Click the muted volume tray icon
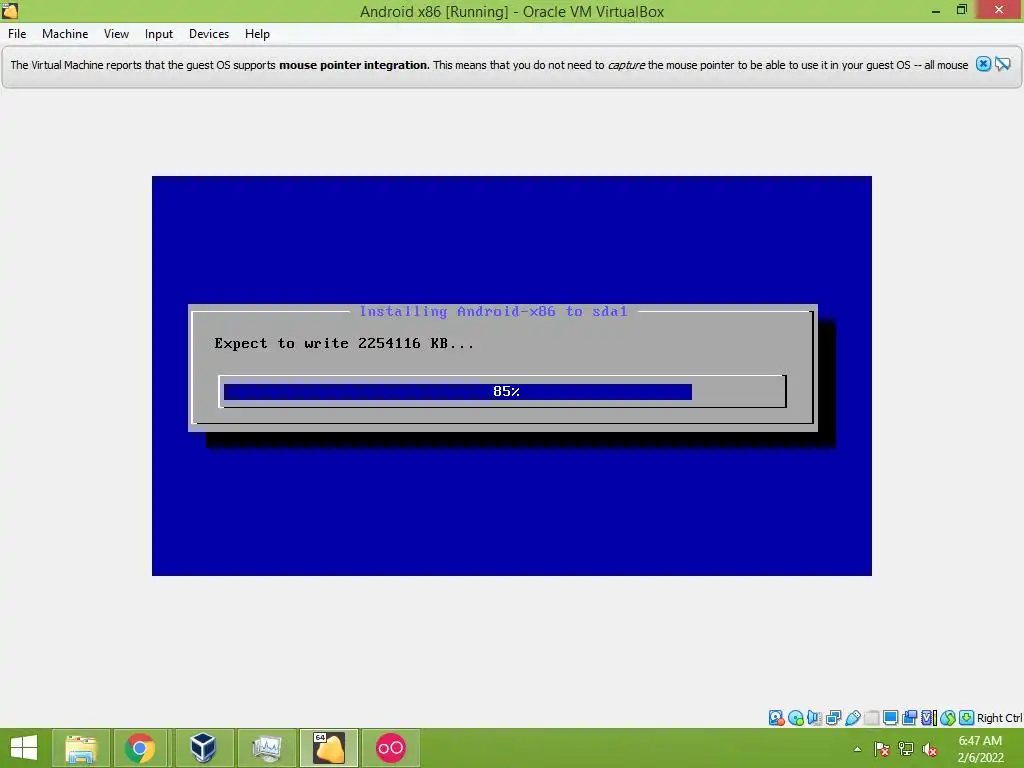 click(x=930, y=749)
